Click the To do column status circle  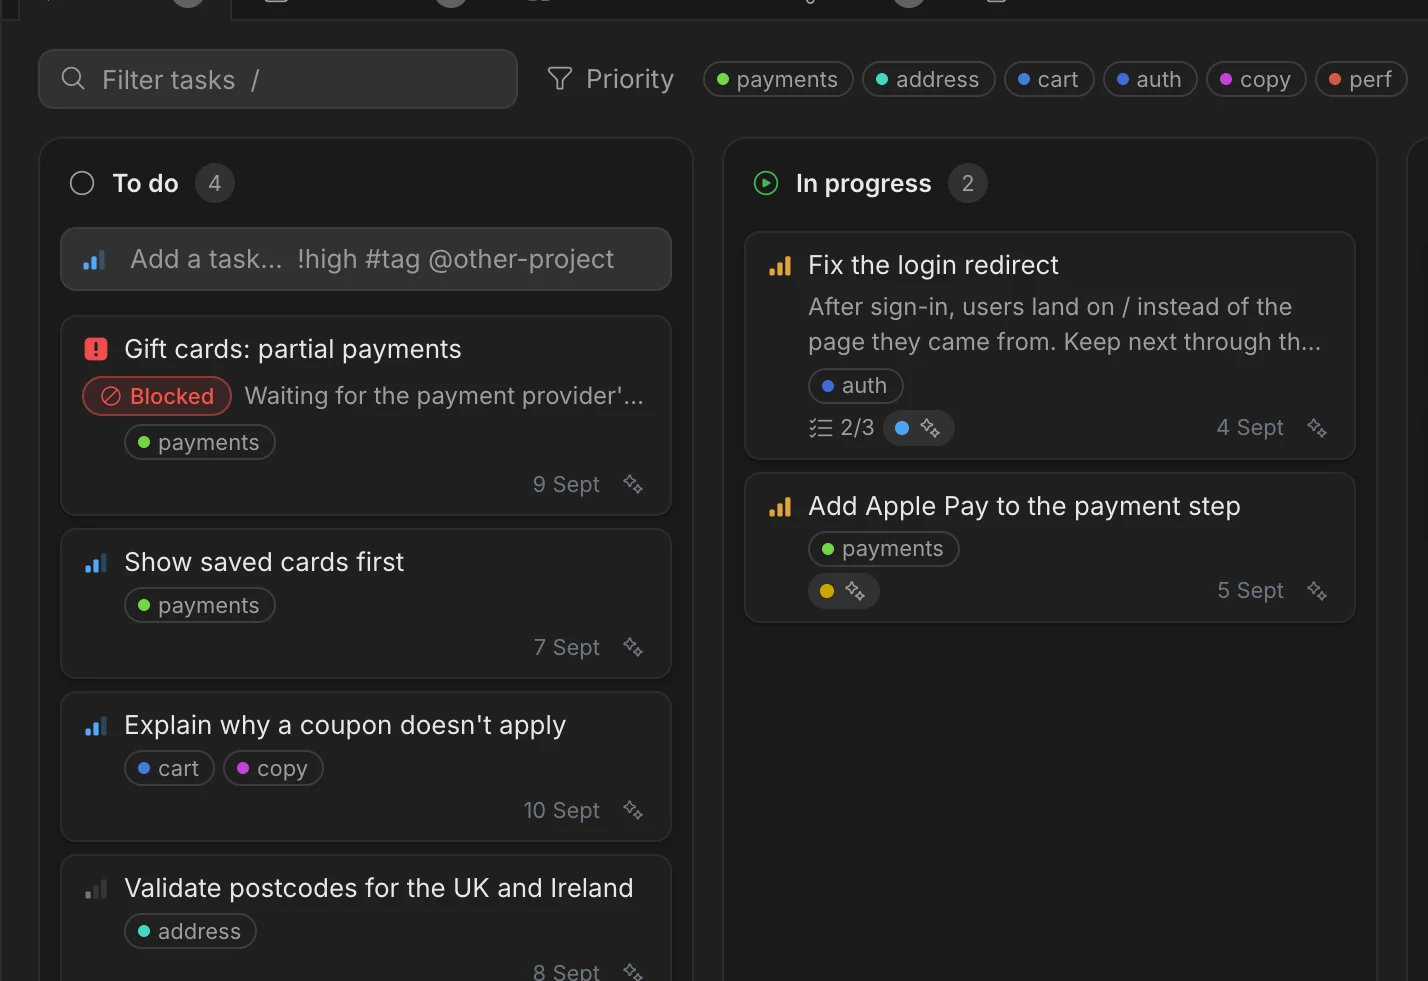[x=82, y=183]
